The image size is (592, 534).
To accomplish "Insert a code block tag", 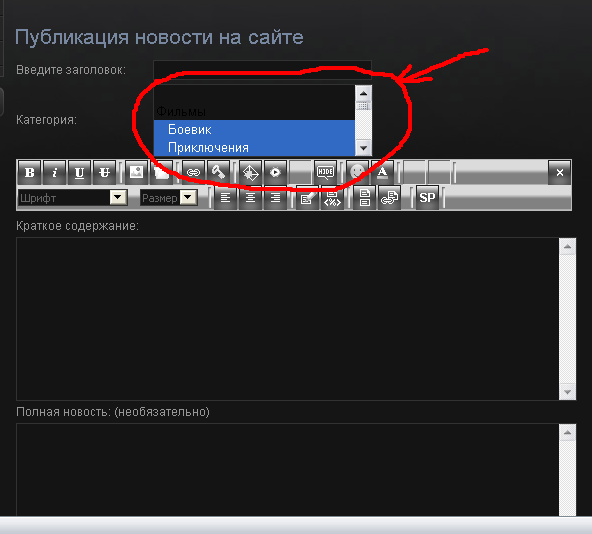I will (x=332, y=197).
